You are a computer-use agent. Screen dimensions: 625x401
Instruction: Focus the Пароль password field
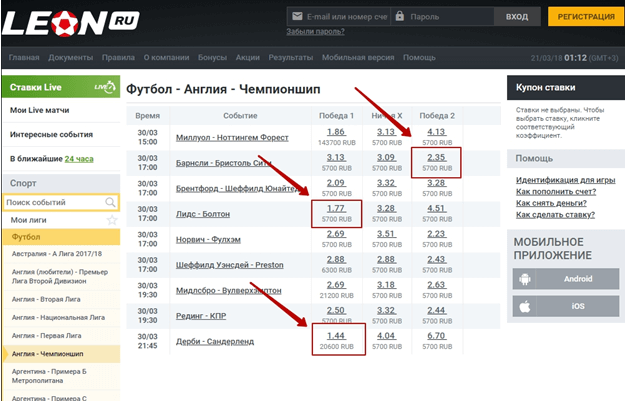[x=442, y=16]
